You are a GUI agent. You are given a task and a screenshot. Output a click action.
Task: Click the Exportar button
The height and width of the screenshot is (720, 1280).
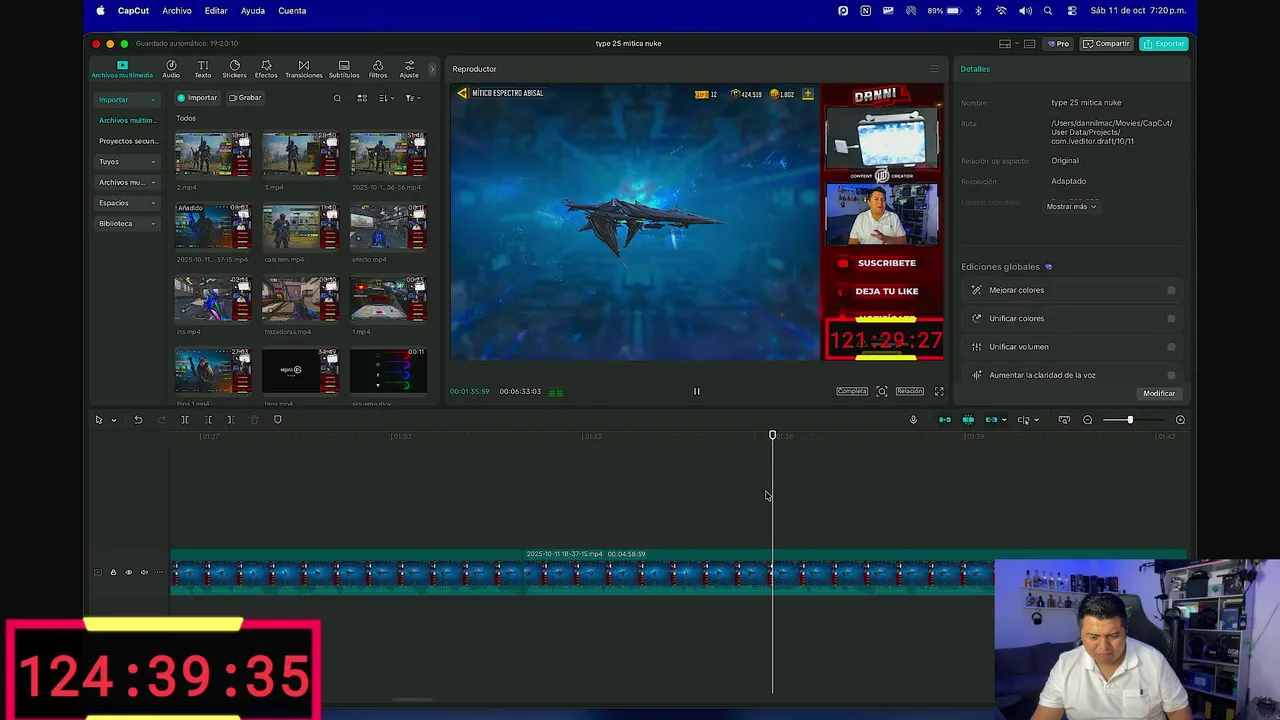tap(1164, 44)
